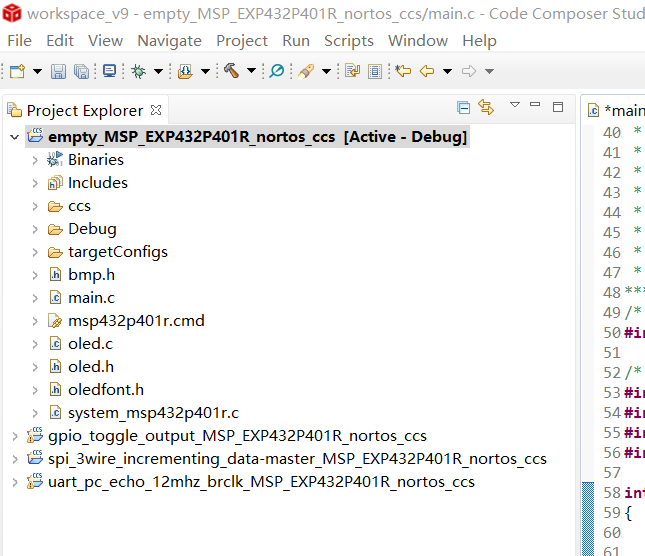This screenshot has width=645, height=556.
Task: Click the Save toolbar icon
Action: click(58, 71)
